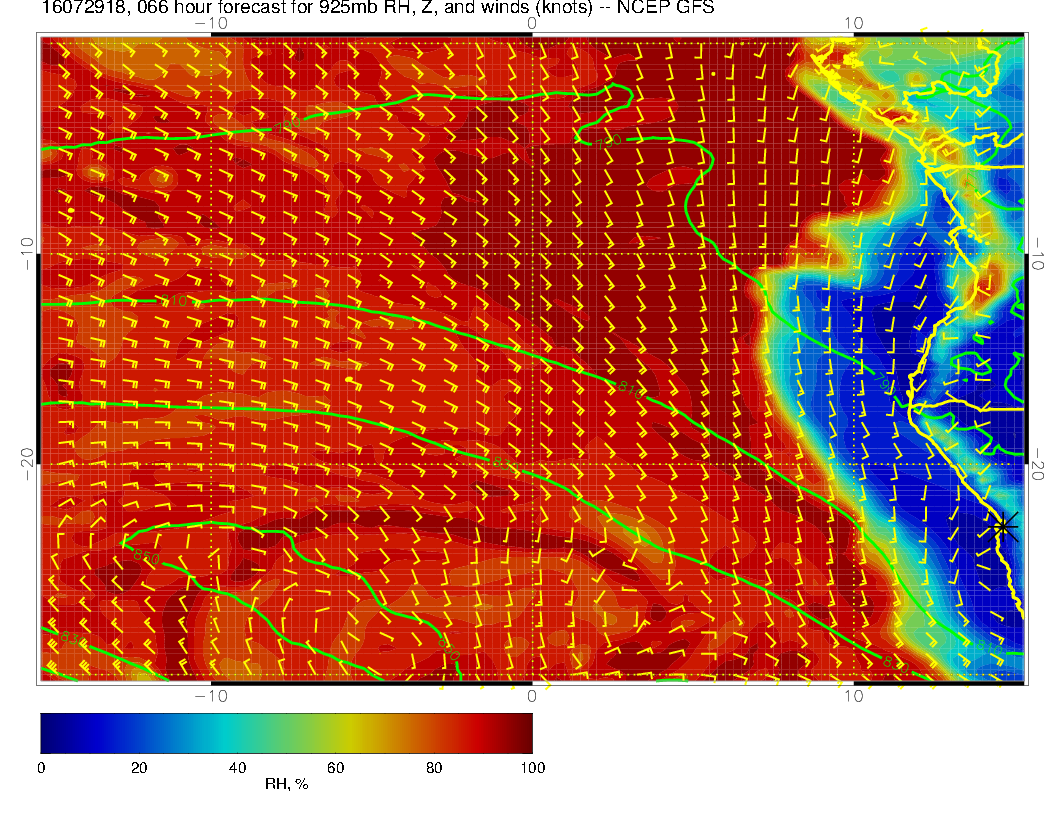Image resolution: width=1056 pixels, height=816 pixels.
Task: Click the '0' longitude label on bottom axis
Action: click(x=532, y=696)
